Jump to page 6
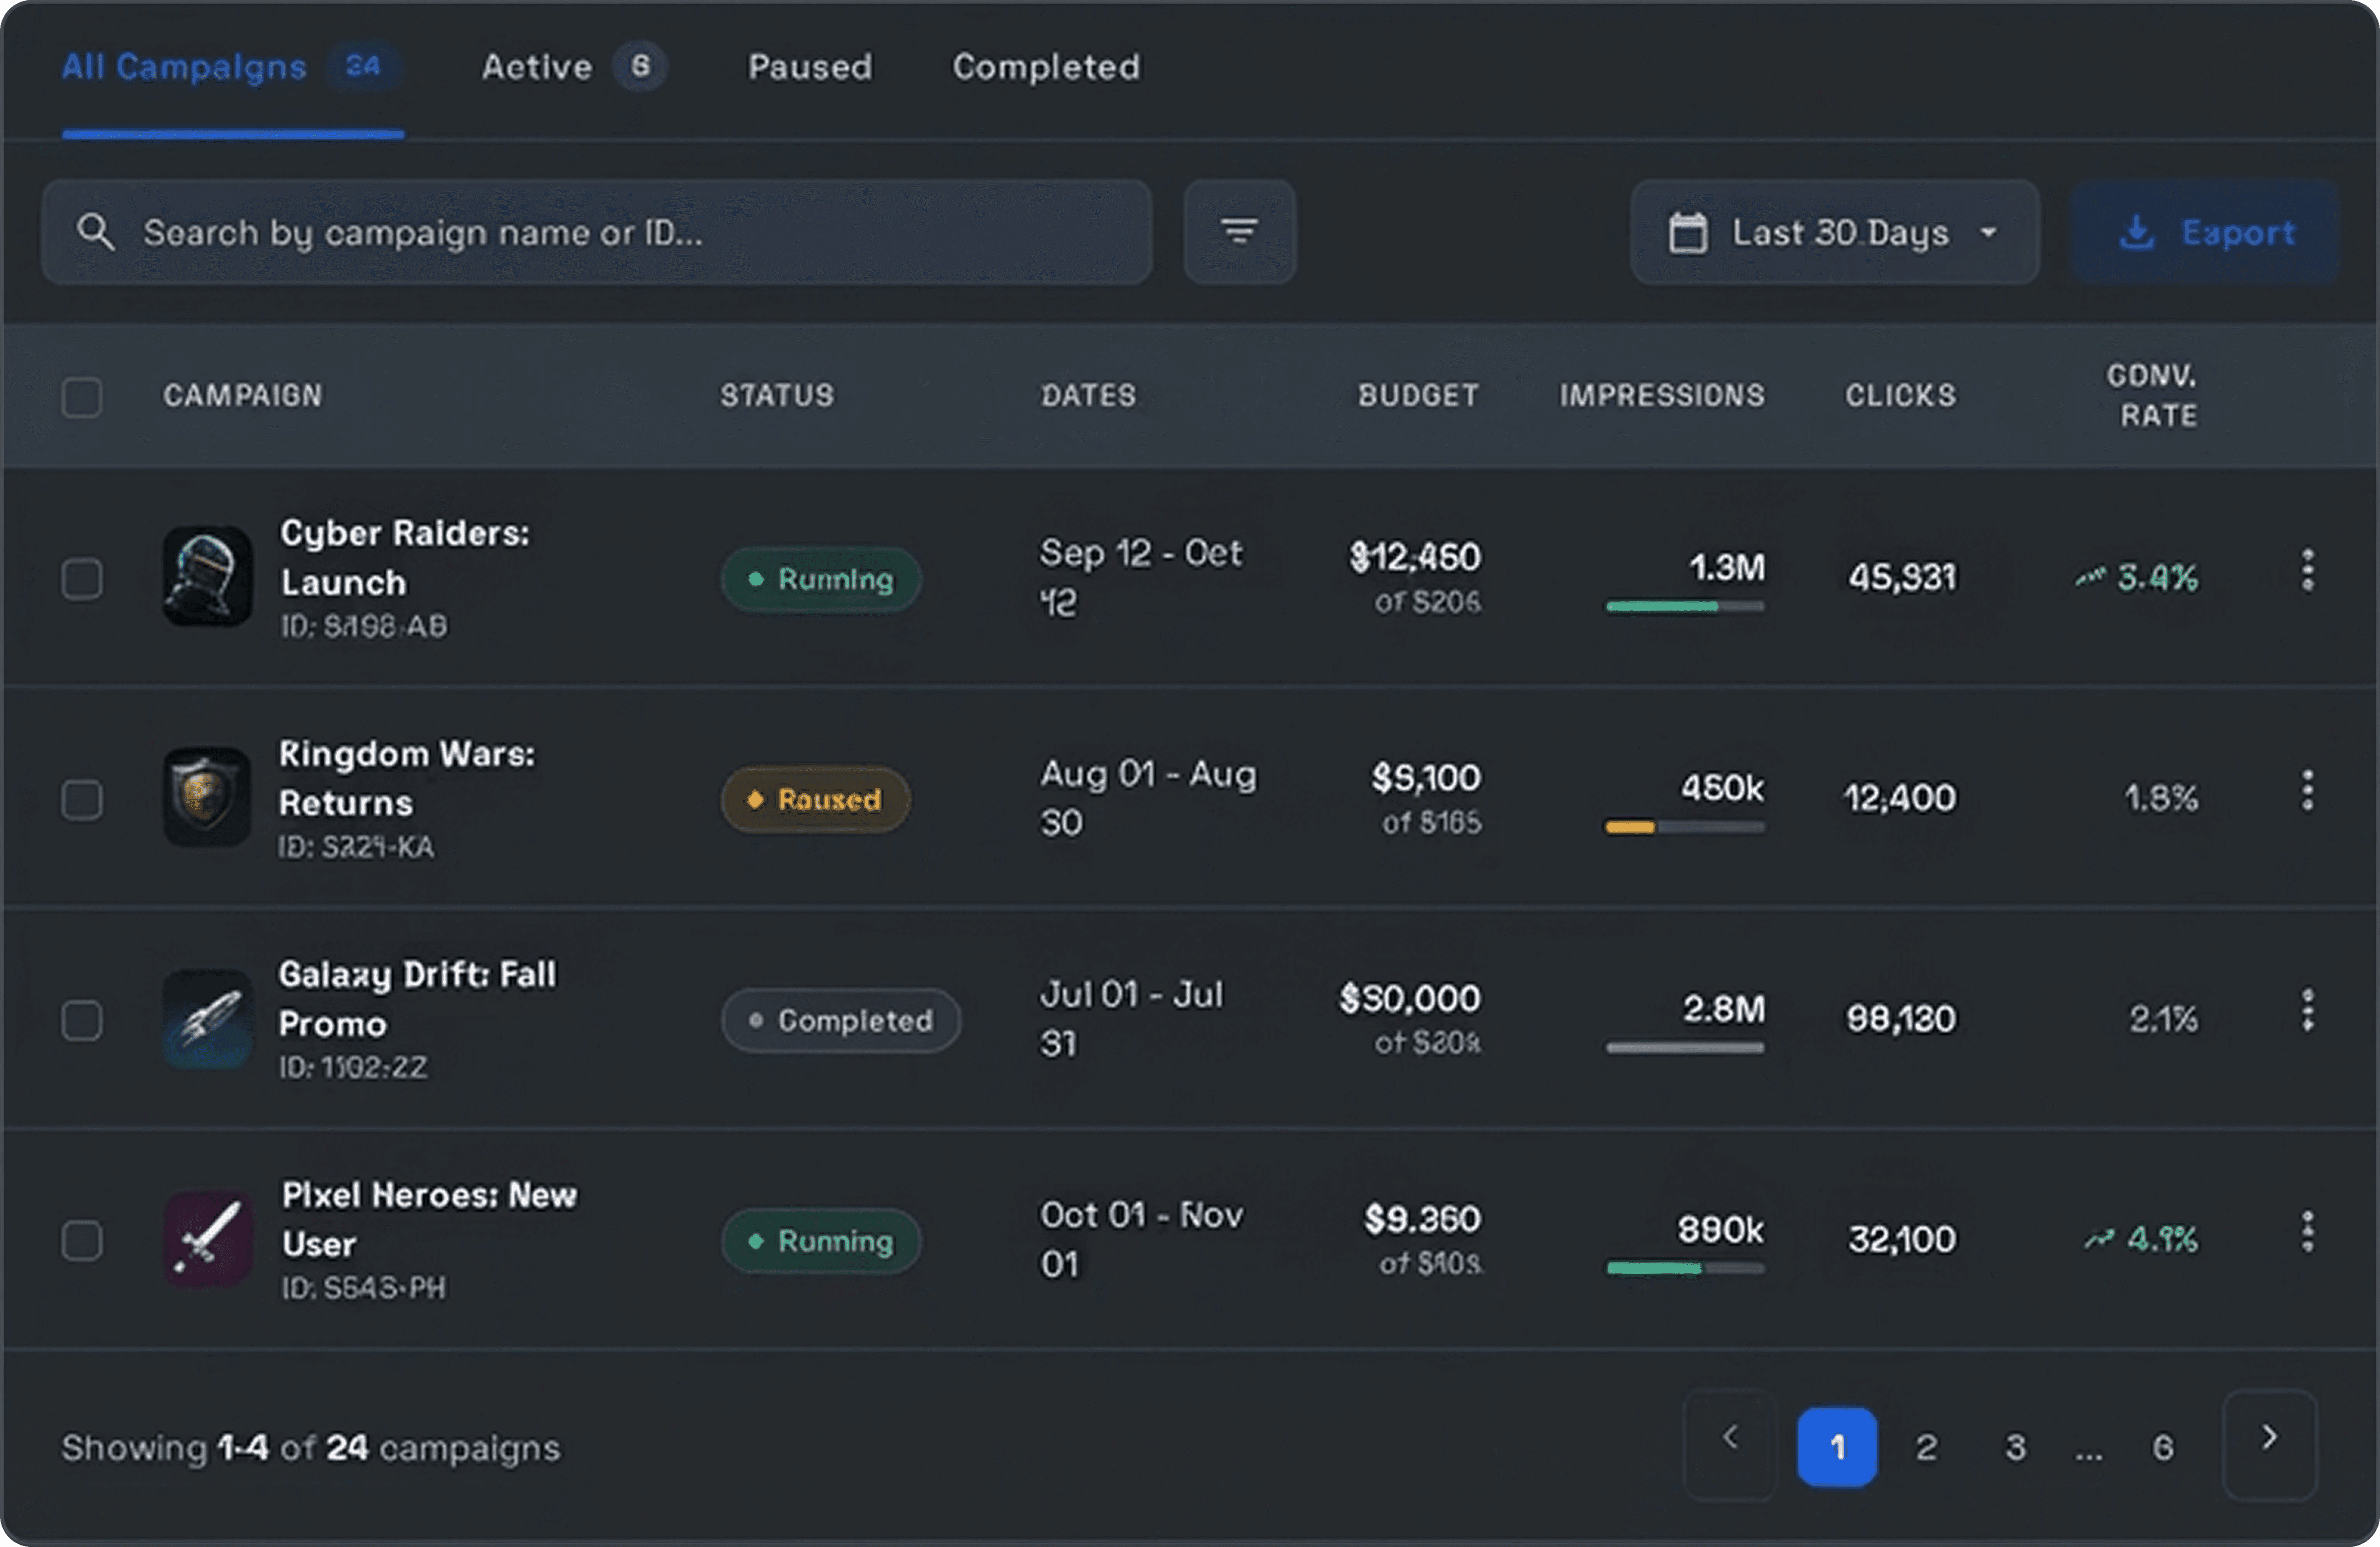This screenshot has width=2380, height=1547. pos(2162,1447)
